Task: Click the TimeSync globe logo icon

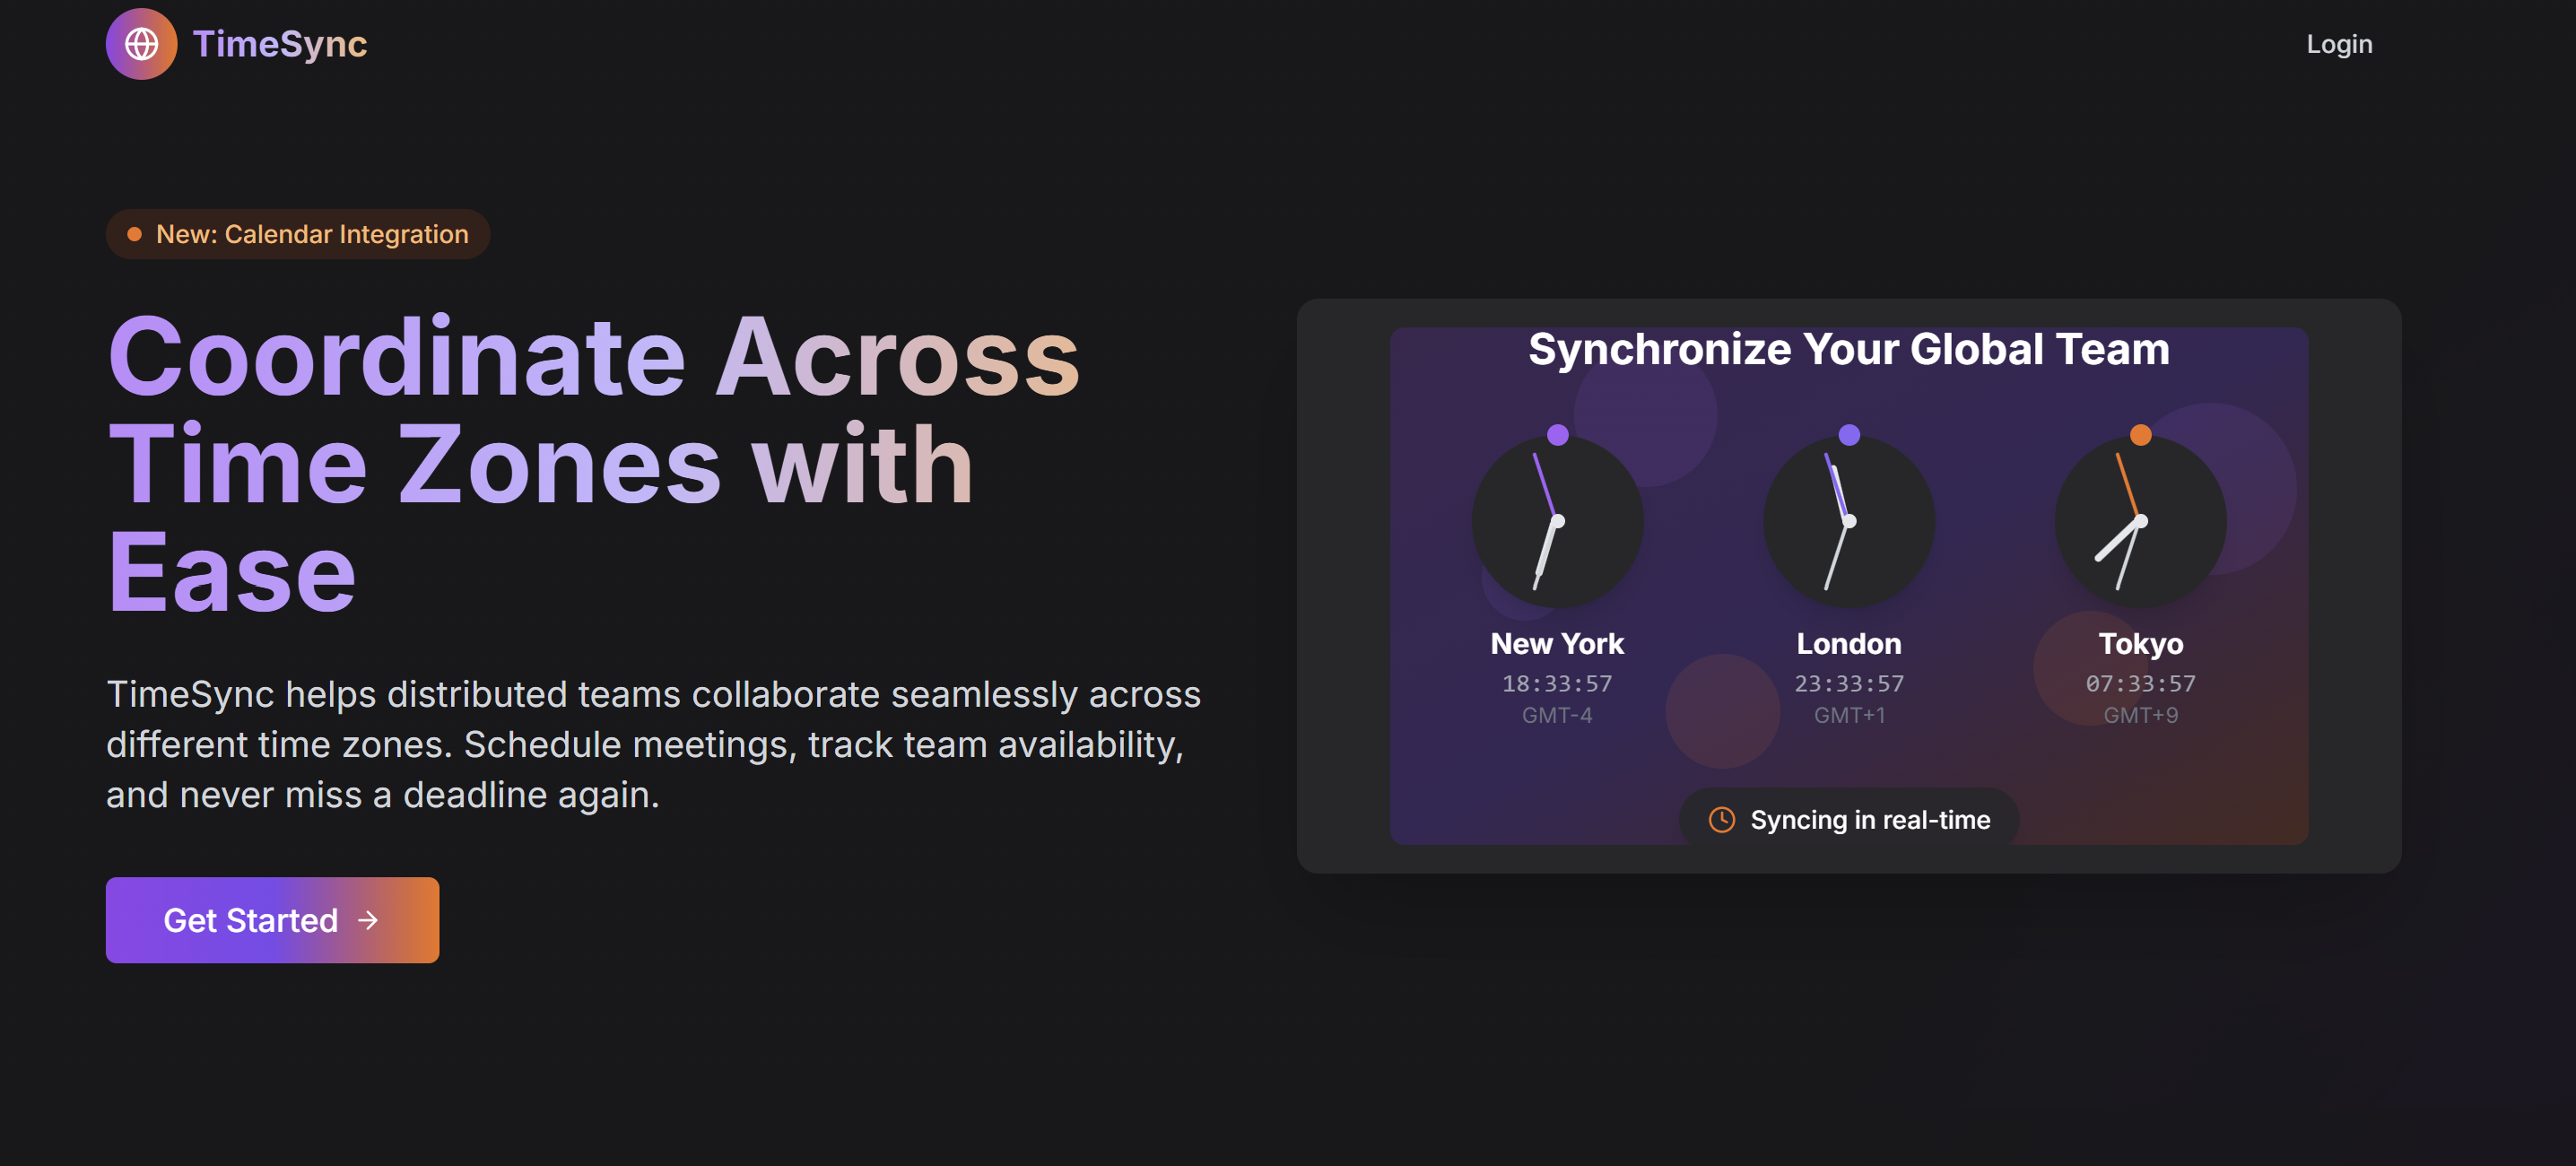Action: (141, 44)
